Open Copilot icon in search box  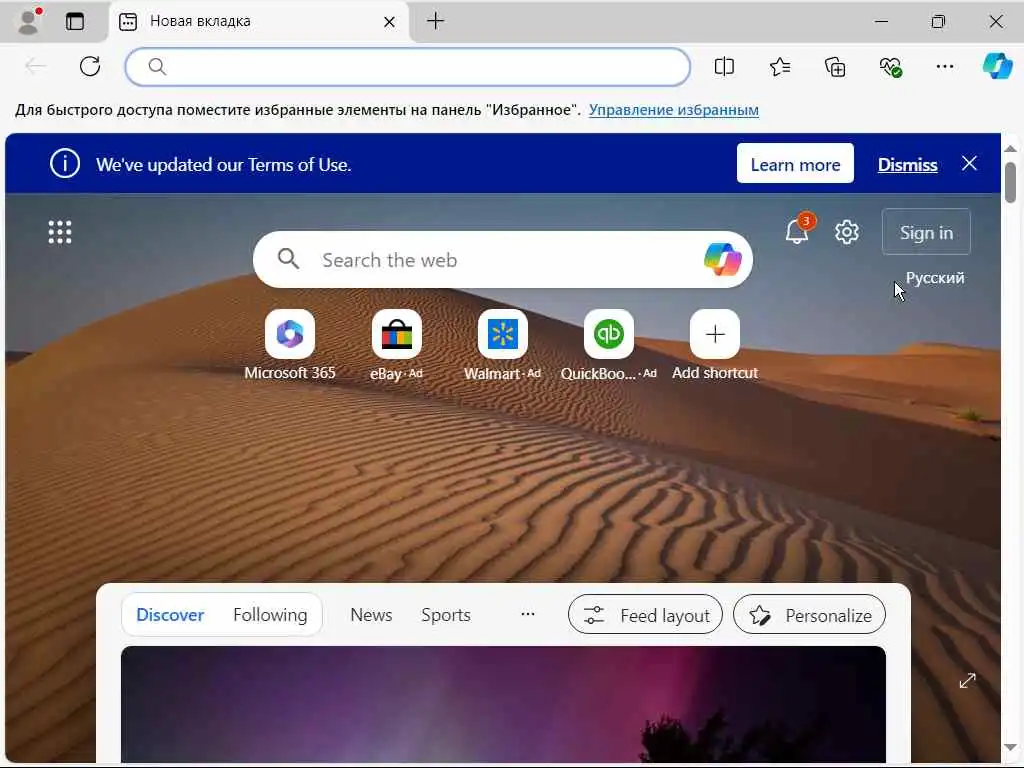[x=722, y=259]
